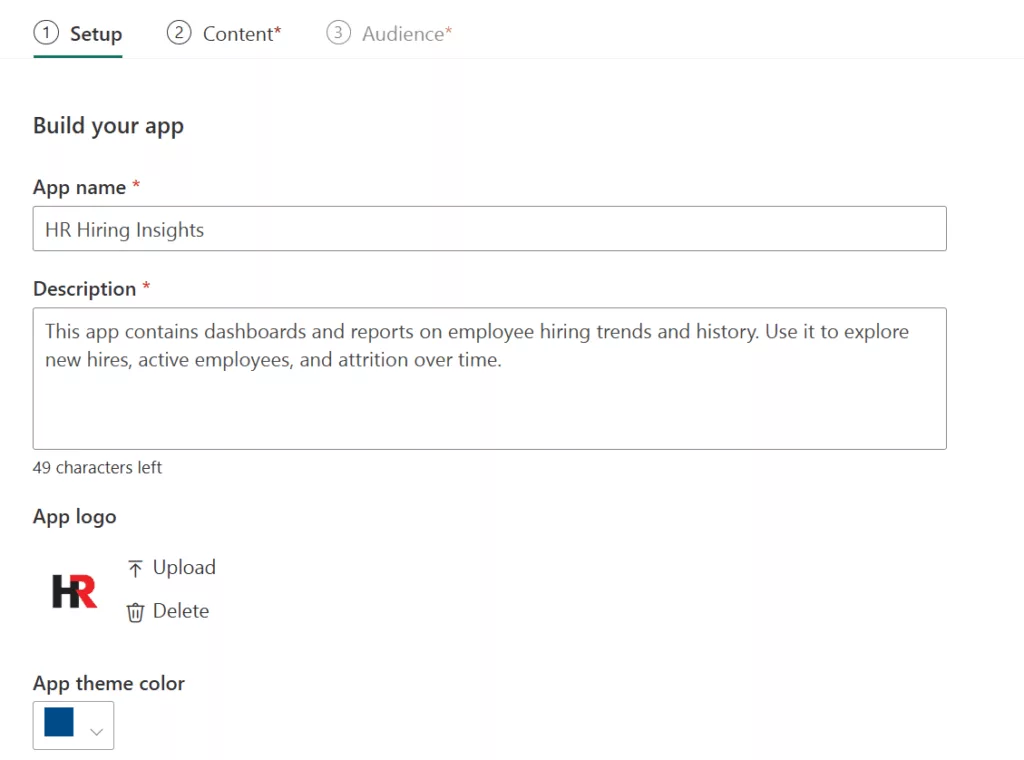Go to the Audience tab

click(x=406, y=34)
